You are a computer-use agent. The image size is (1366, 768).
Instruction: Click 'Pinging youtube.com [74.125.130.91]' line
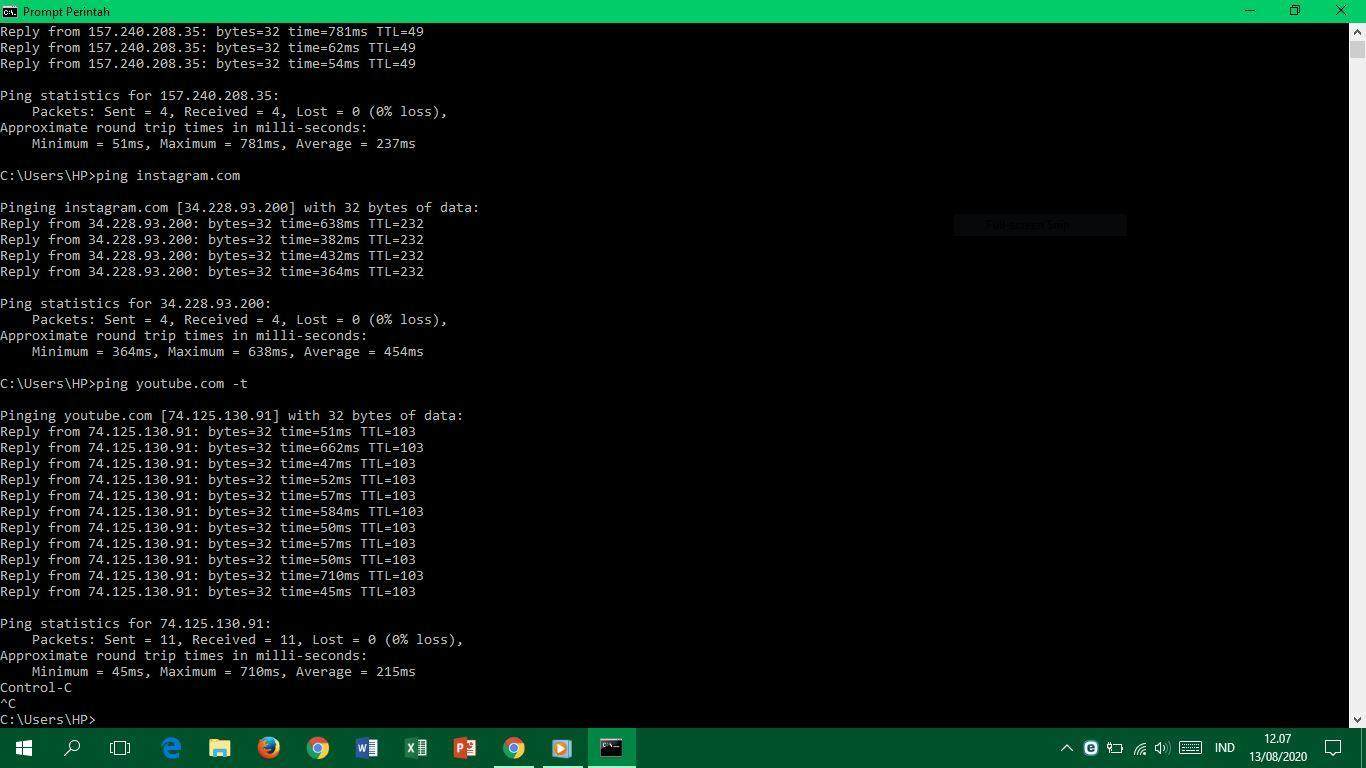(x=232, y=416)
